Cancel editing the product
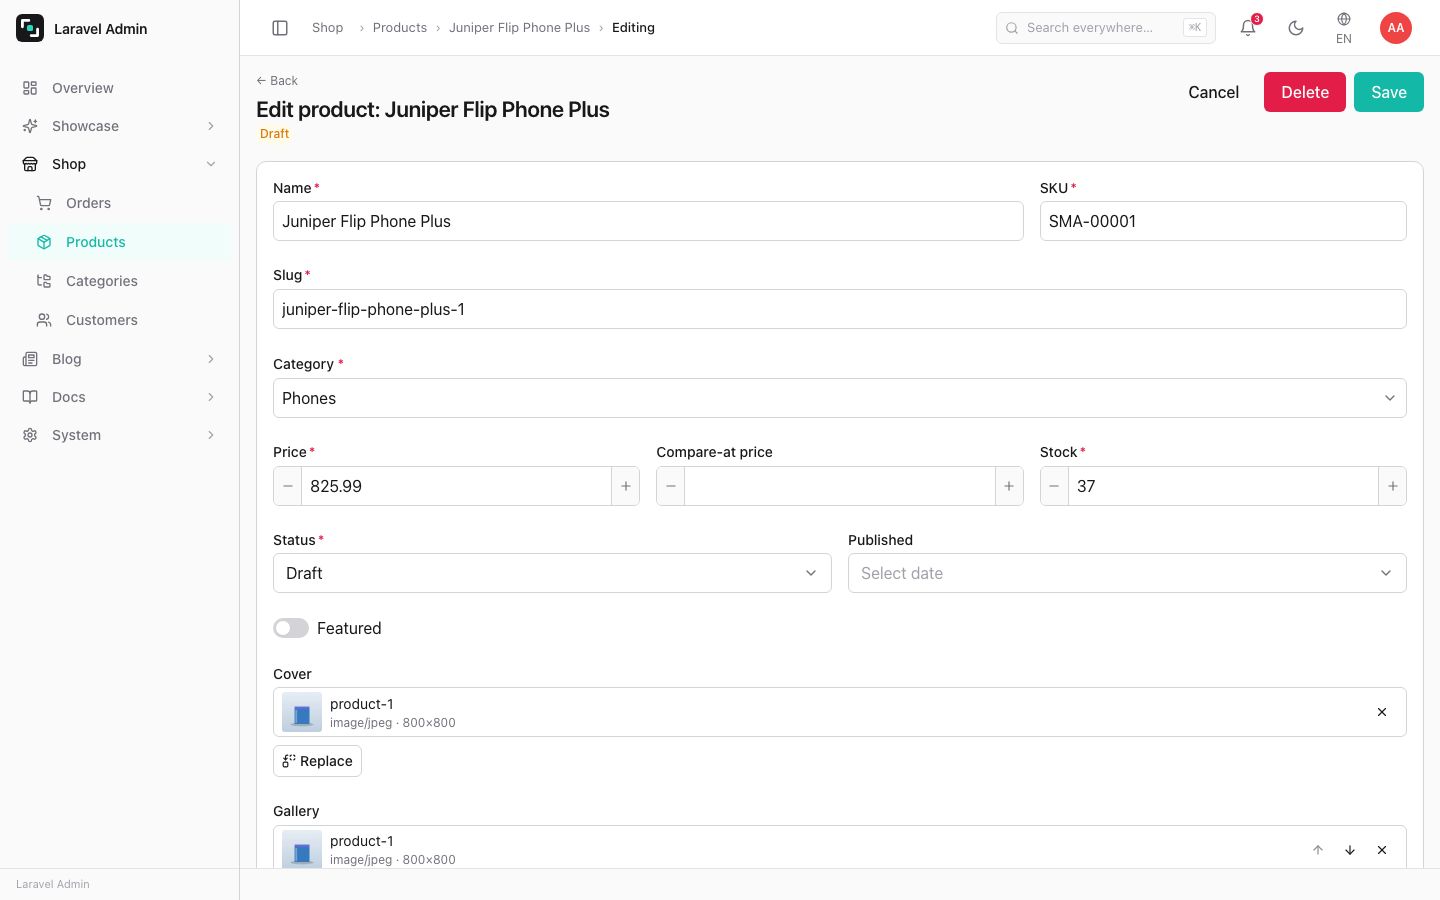This screenshot has height=900, width=1440. [x=1213, y=92]
